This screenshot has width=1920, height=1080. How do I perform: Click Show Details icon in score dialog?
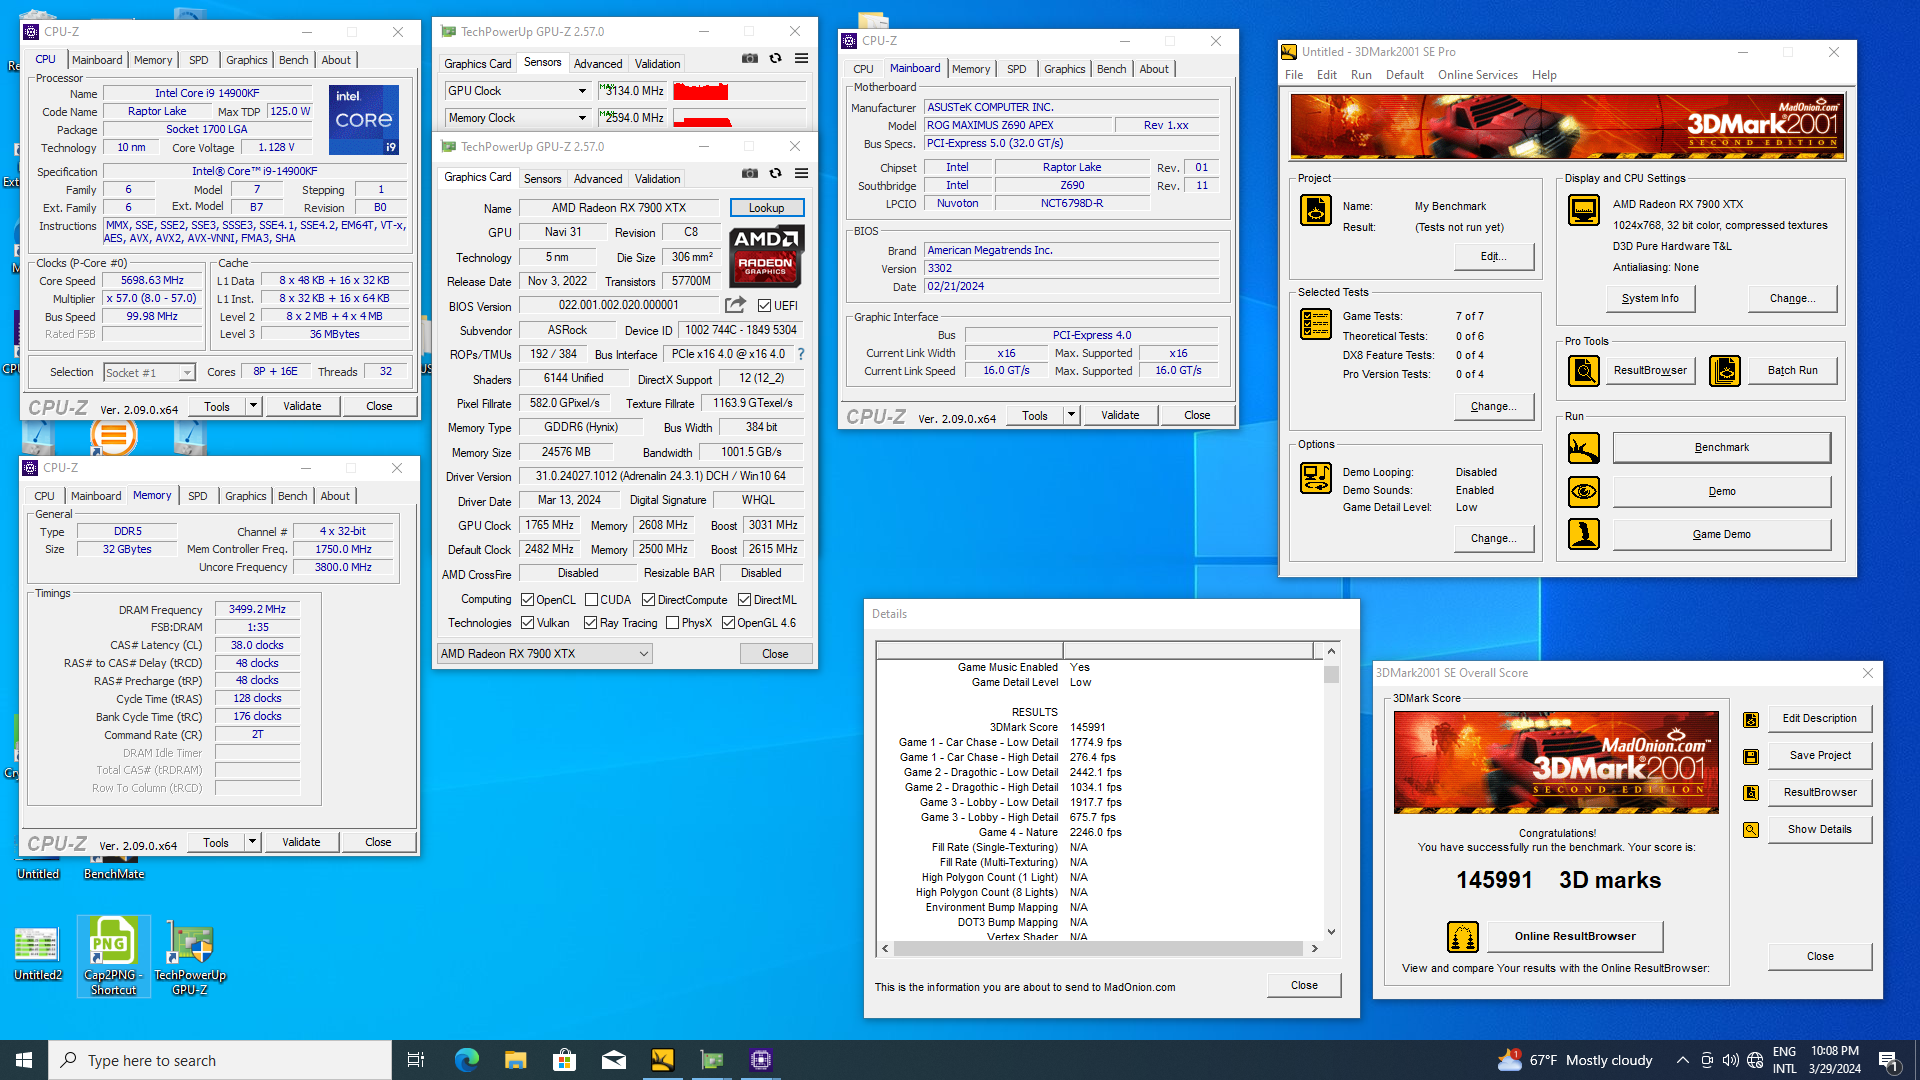point(1751,830)
